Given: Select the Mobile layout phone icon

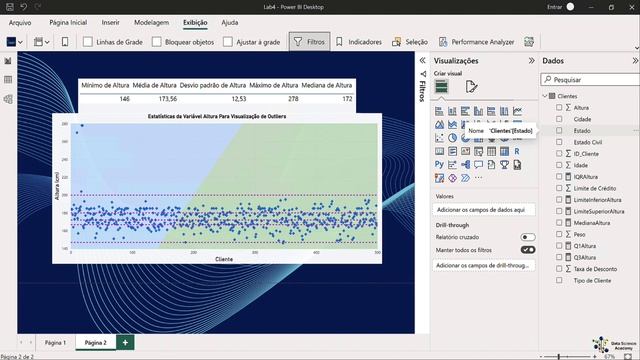Looking at the screenshot, I should [x=65, y=42].
